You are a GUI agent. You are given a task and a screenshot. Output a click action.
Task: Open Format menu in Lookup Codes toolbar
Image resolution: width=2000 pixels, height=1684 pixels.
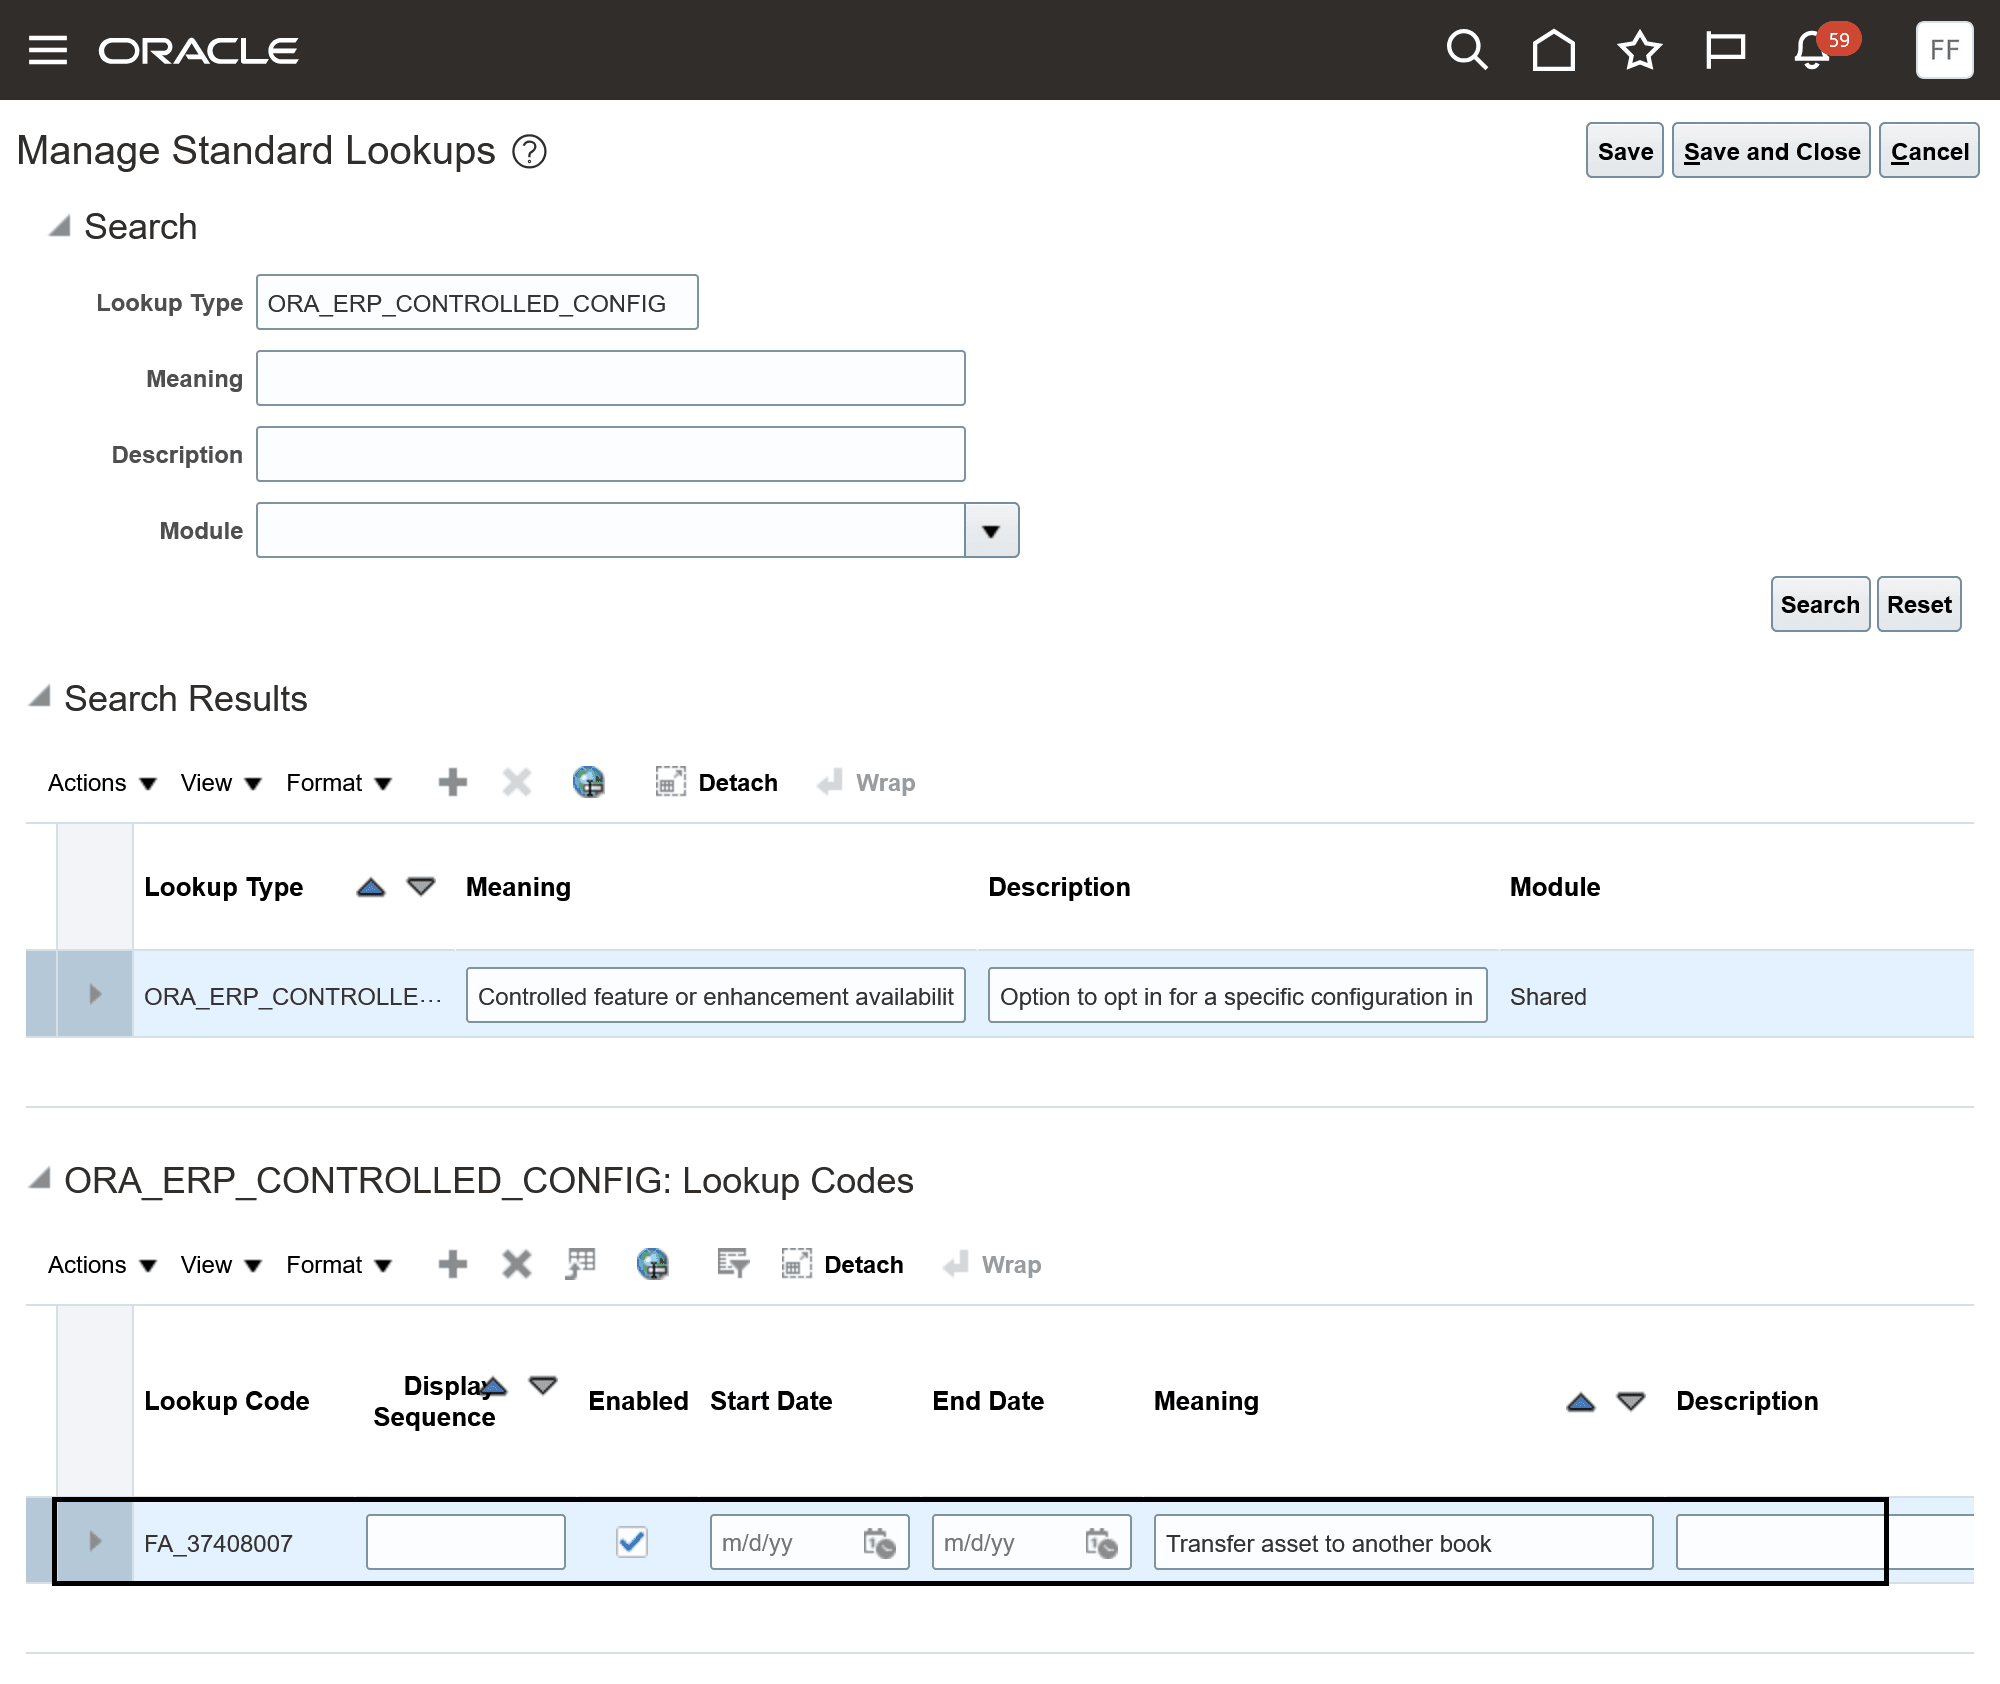pyautogui.click(x=338, y=1265)
